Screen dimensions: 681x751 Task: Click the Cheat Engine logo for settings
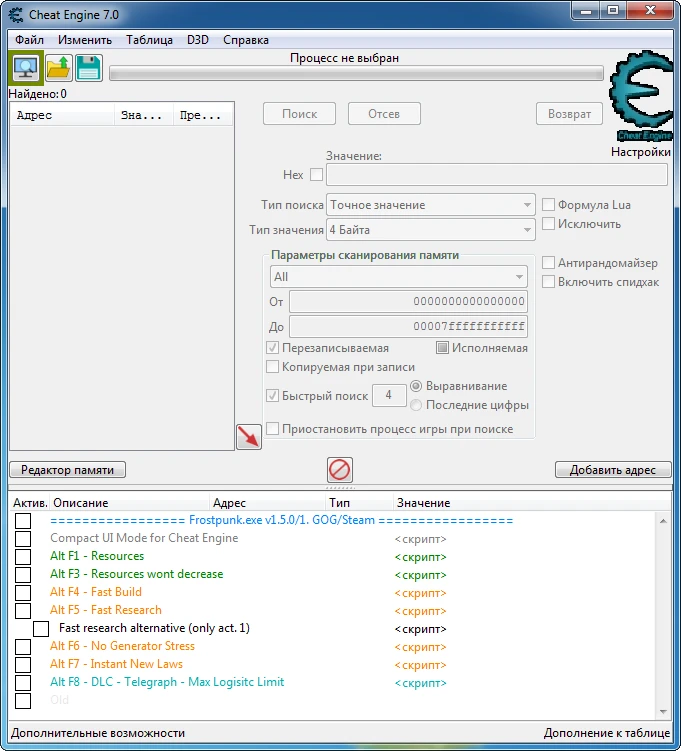(x=641, y=96)
